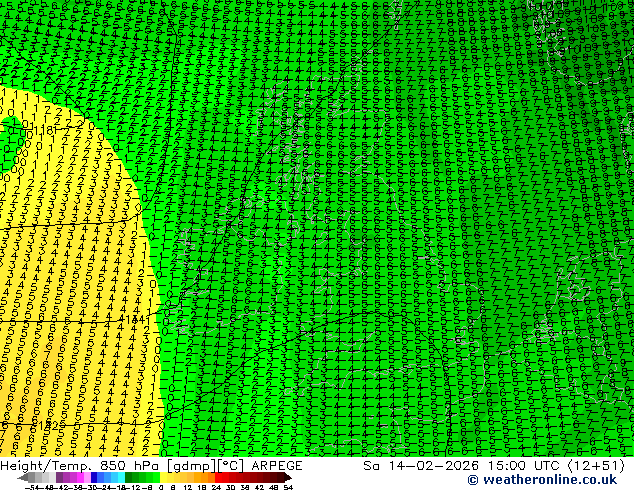
Task: Click the bright red legend swatch at 24
Action: tap(218, 477)
